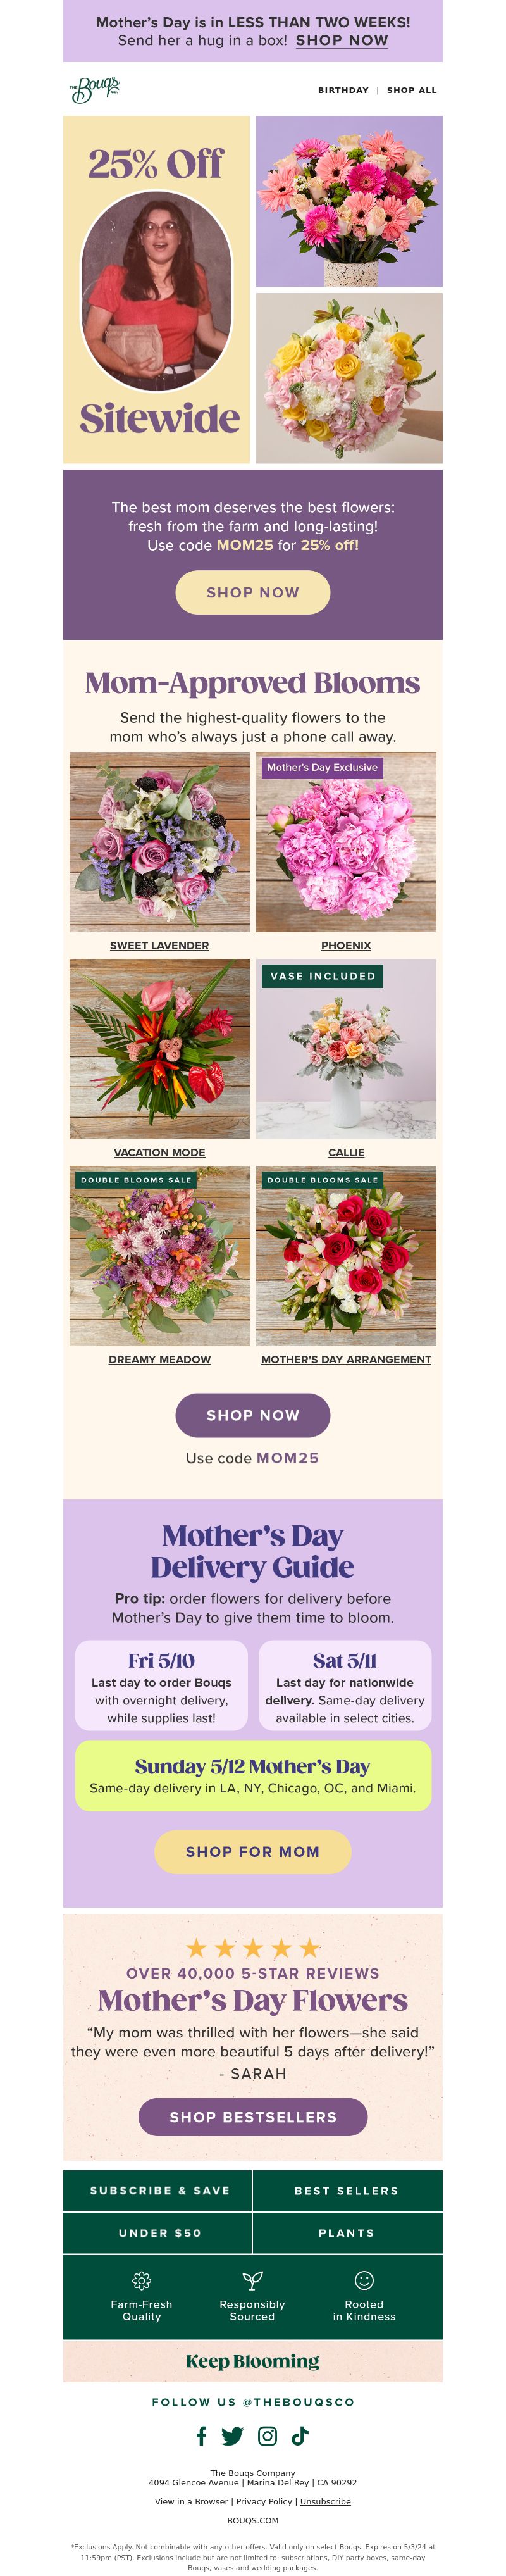This screenshot has width=506, height=2576.
Task: Follow the SHOP NOW link in top banner
Action: (x=342, y=40)
